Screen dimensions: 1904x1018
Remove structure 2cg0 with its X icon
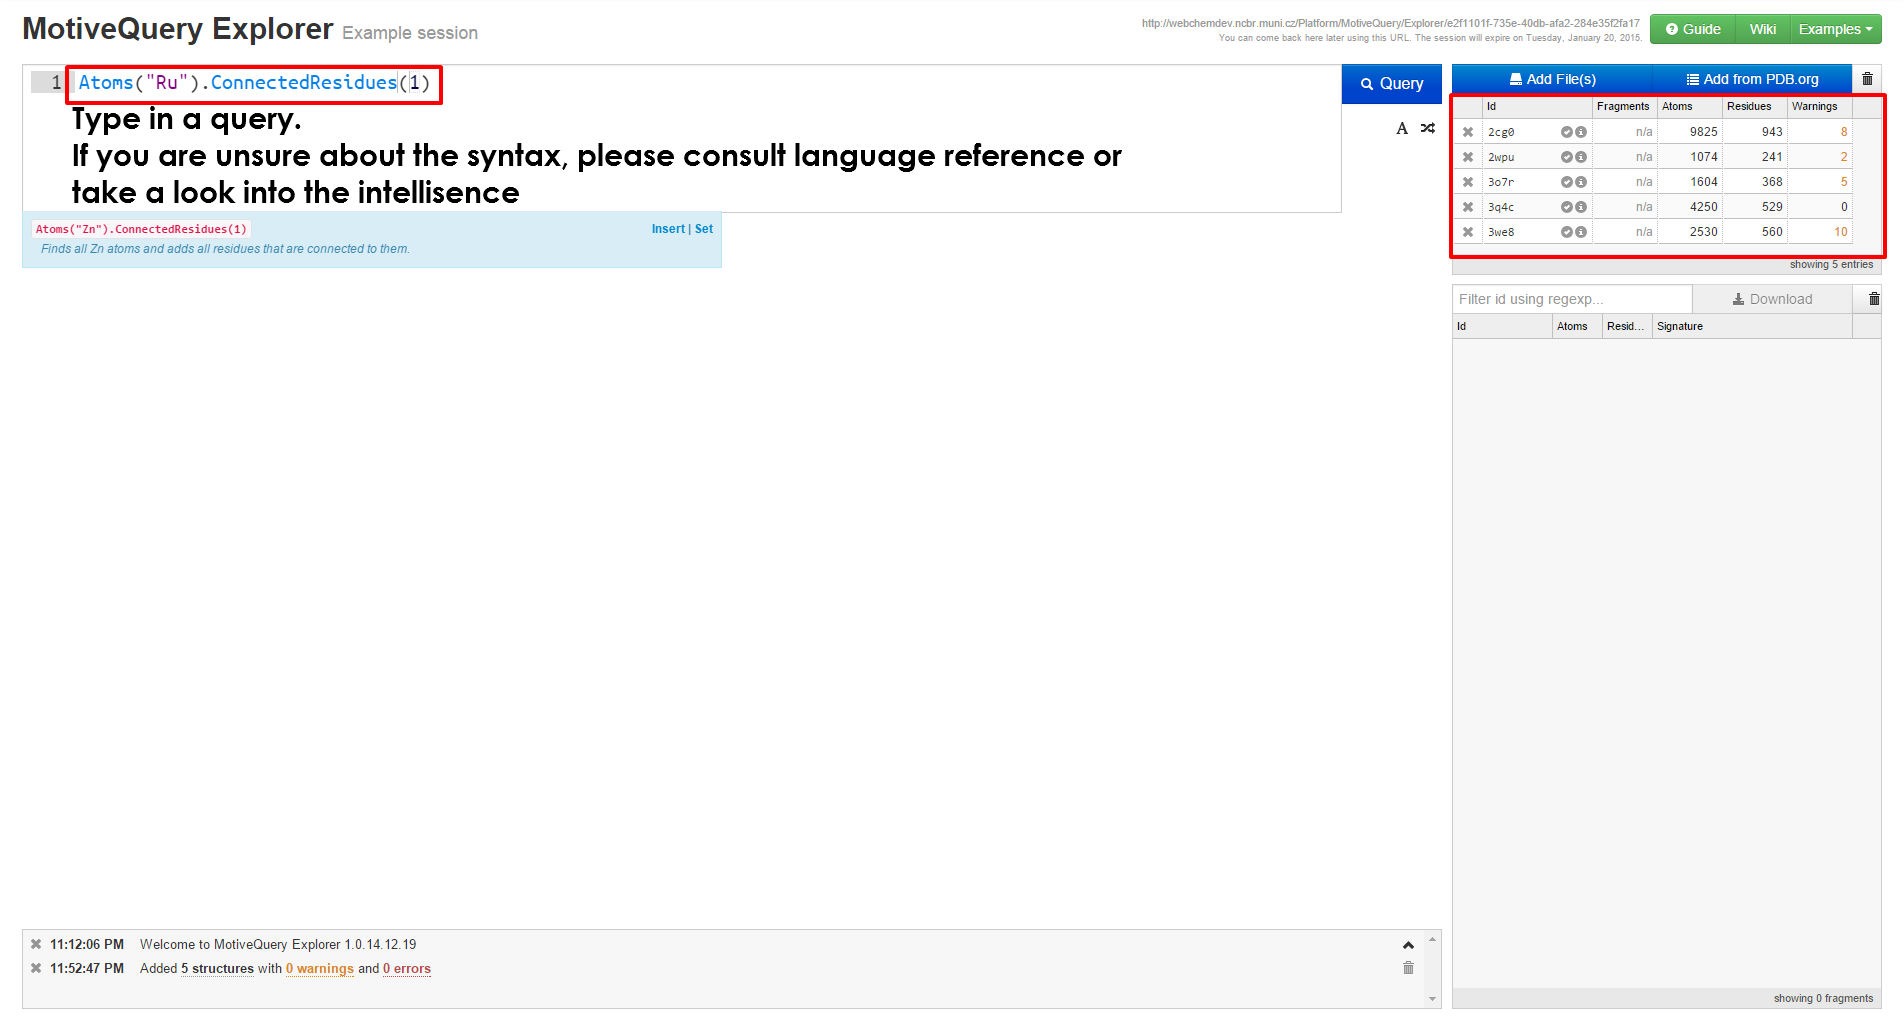pos(1468,132)
